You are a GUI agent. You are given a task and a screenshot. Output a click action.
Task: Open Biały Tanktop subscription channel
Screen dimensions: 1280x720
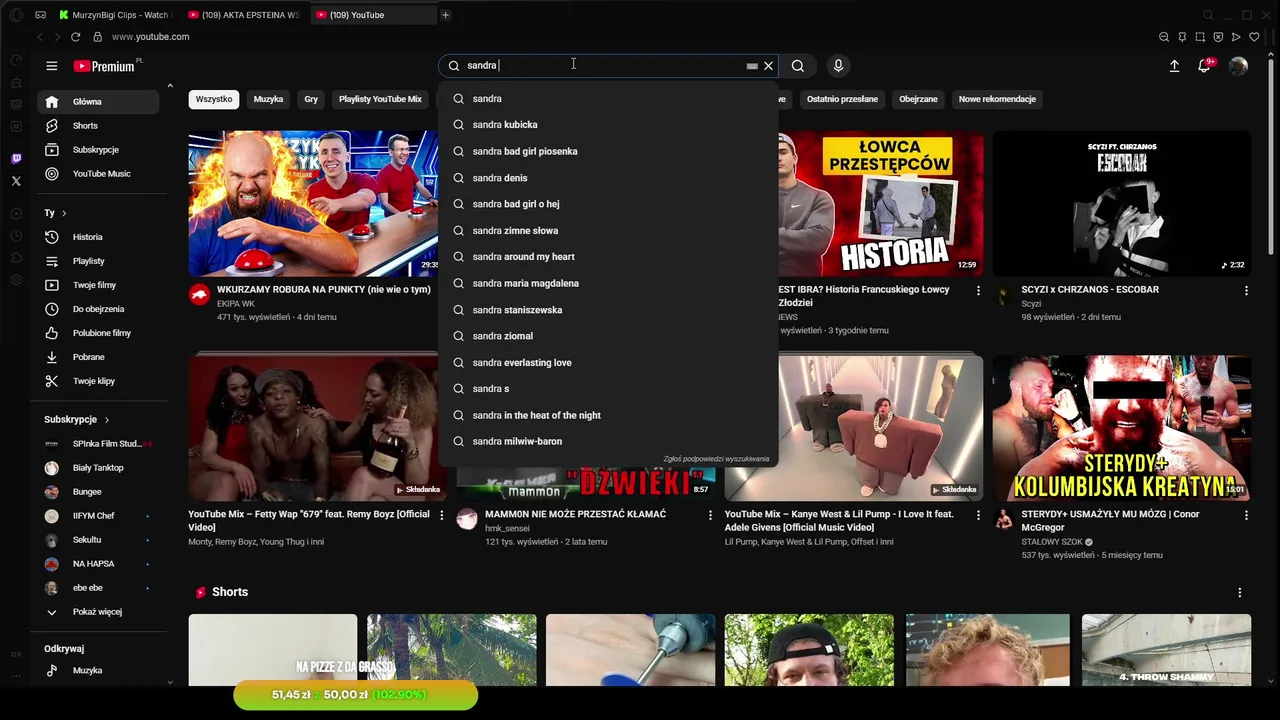tap(98, 468)
